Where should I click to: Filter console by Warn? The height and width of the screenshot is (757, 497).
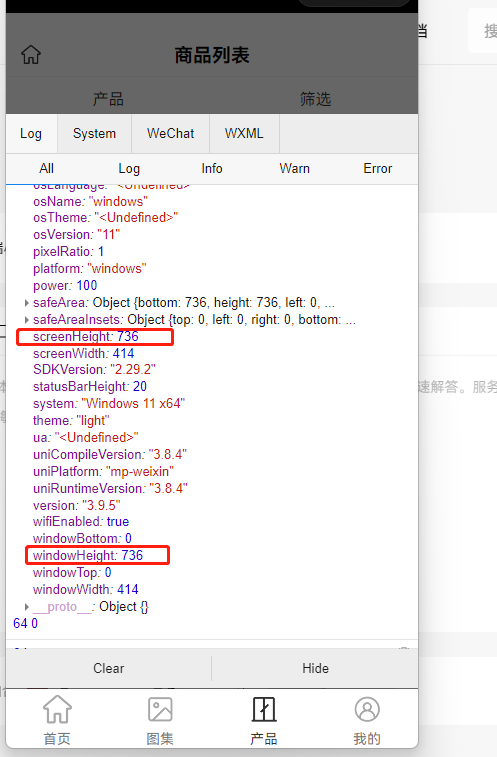[294, 168]
